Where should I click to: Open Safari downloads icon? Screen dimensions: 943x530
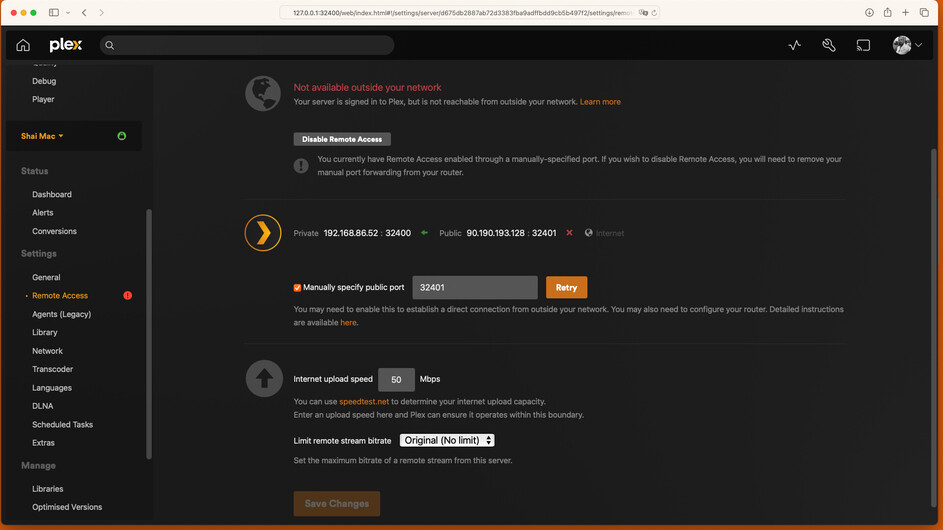[870, 13]
